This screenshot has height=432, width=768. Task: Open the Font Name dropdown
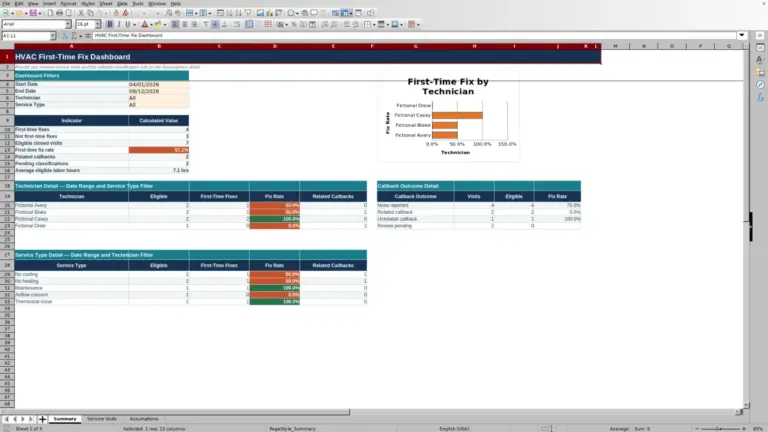[68, 24]
